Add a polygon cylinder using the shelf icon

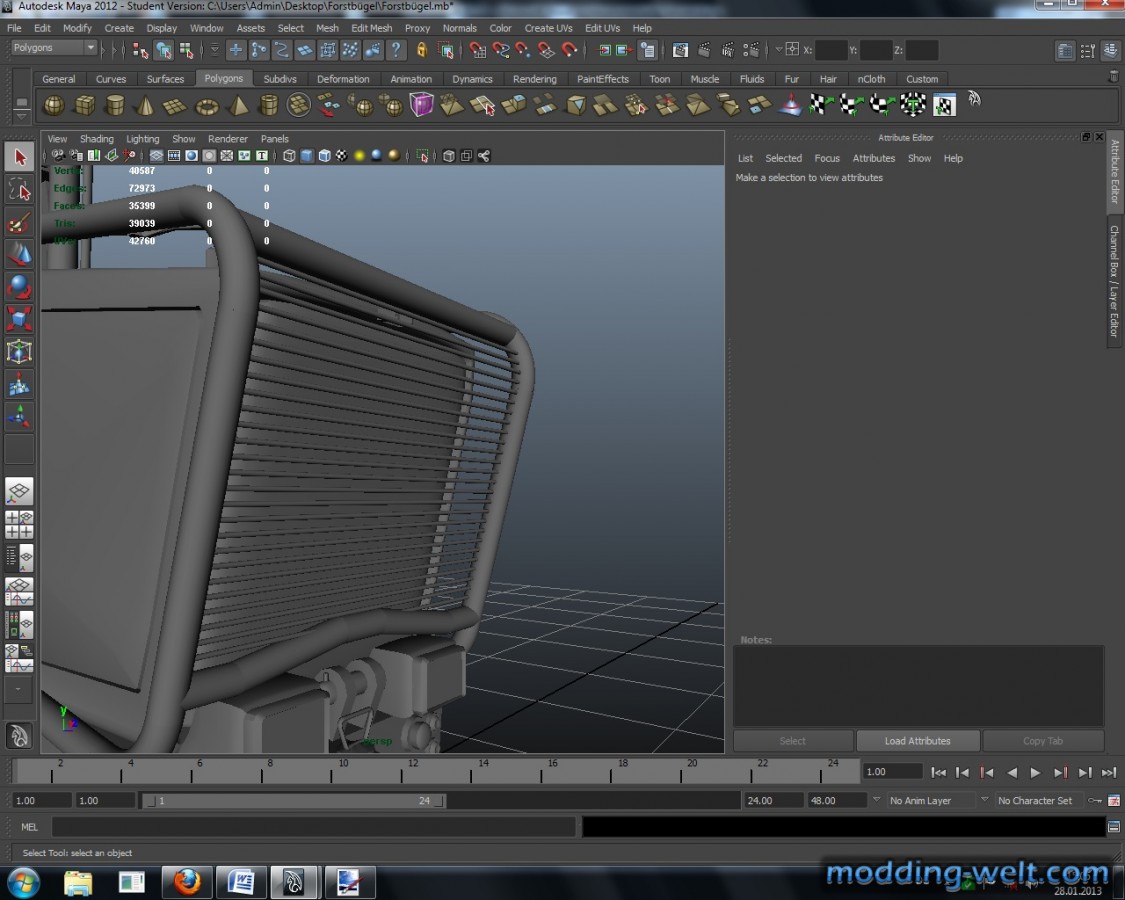coord(115,106)
